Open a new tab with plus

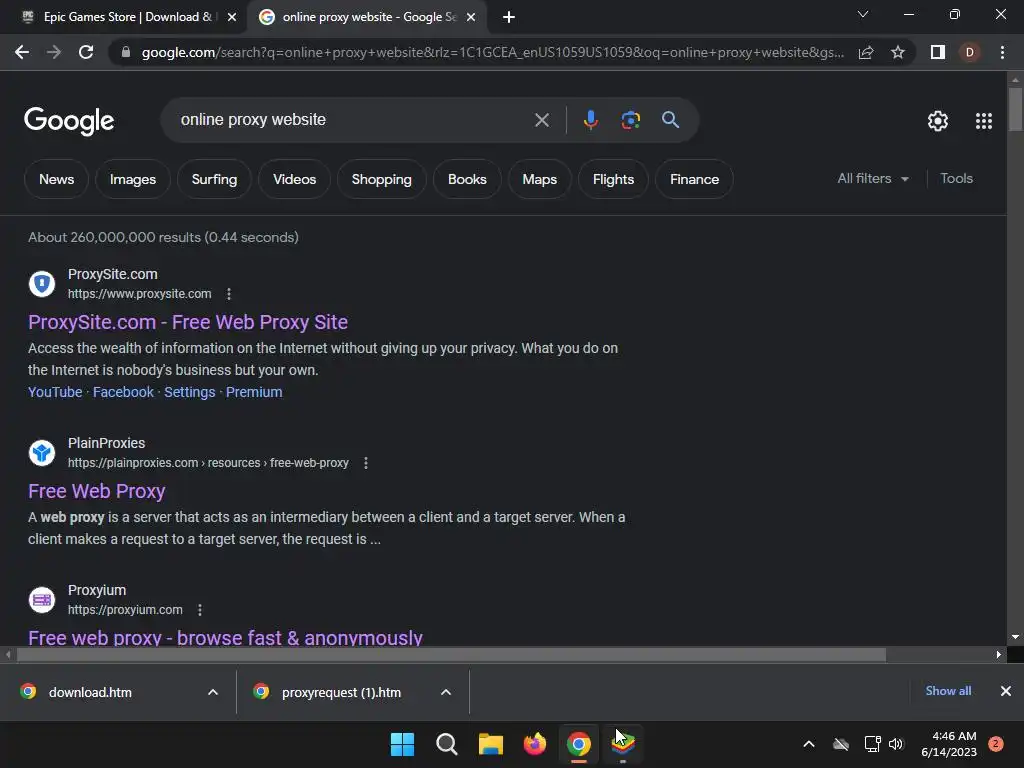pos(509,17)
